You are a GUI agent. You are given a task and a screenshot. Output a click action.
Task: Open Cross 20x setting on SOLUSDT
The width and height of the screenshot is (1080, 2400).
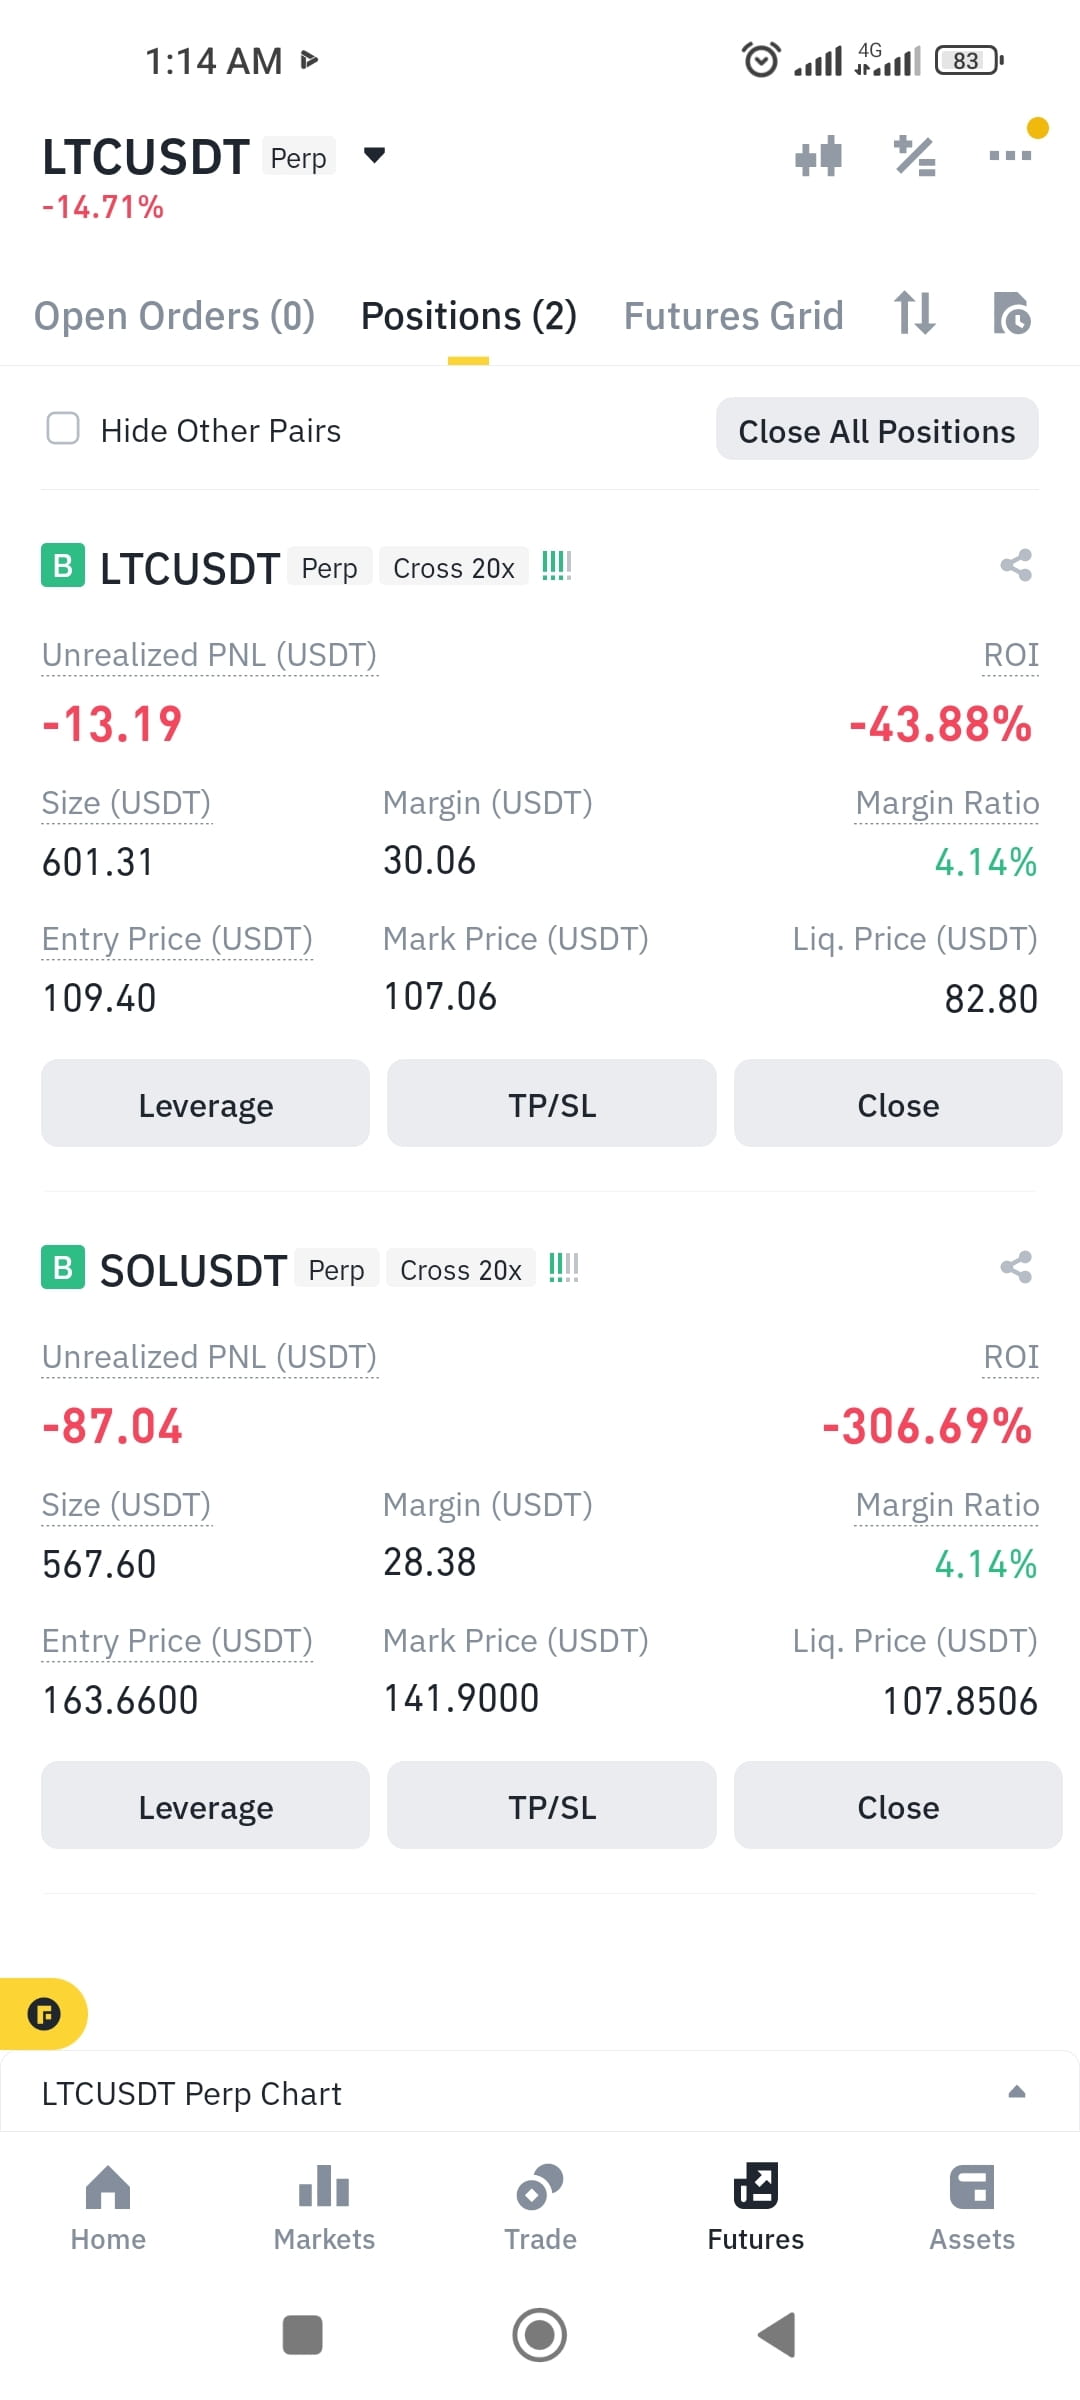[460, 1270]
